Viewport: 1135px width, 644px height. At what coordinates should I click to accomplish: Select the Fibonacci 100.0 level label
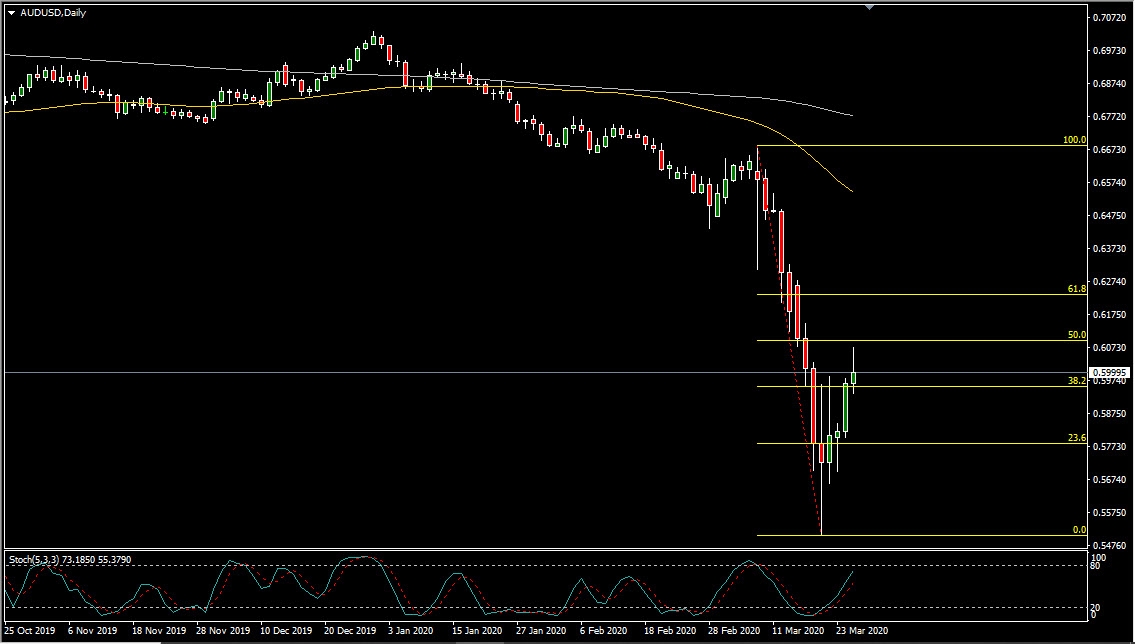click(x=1074, y=140)
